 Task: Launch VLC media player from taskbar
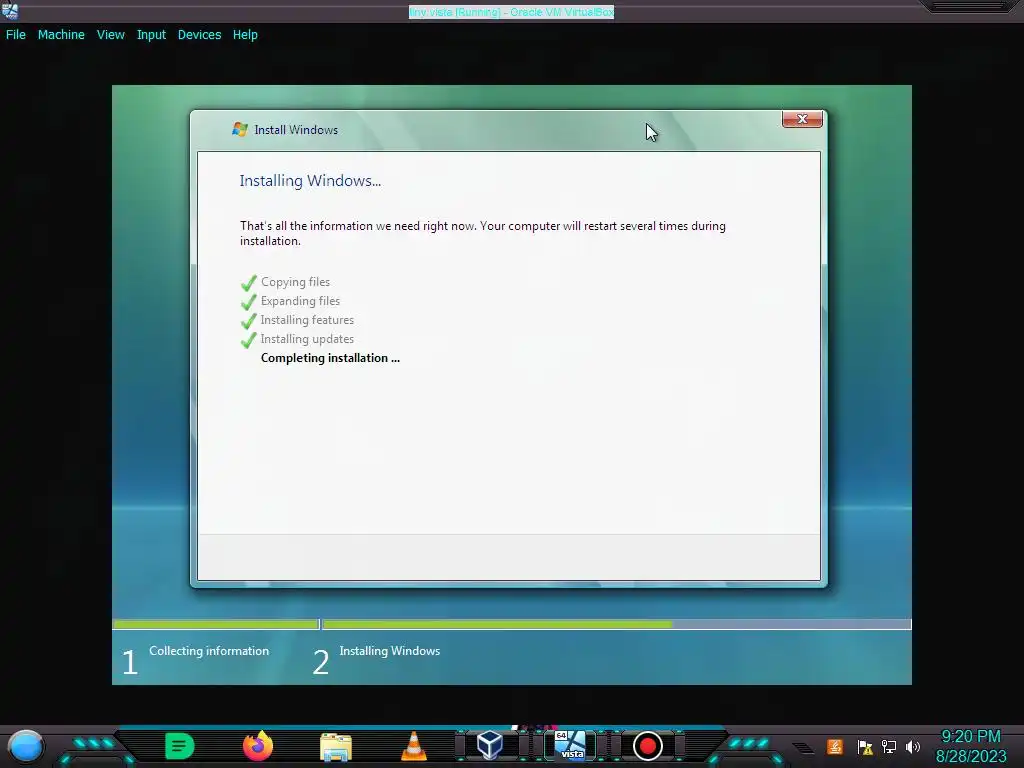[x=413, y=746]
